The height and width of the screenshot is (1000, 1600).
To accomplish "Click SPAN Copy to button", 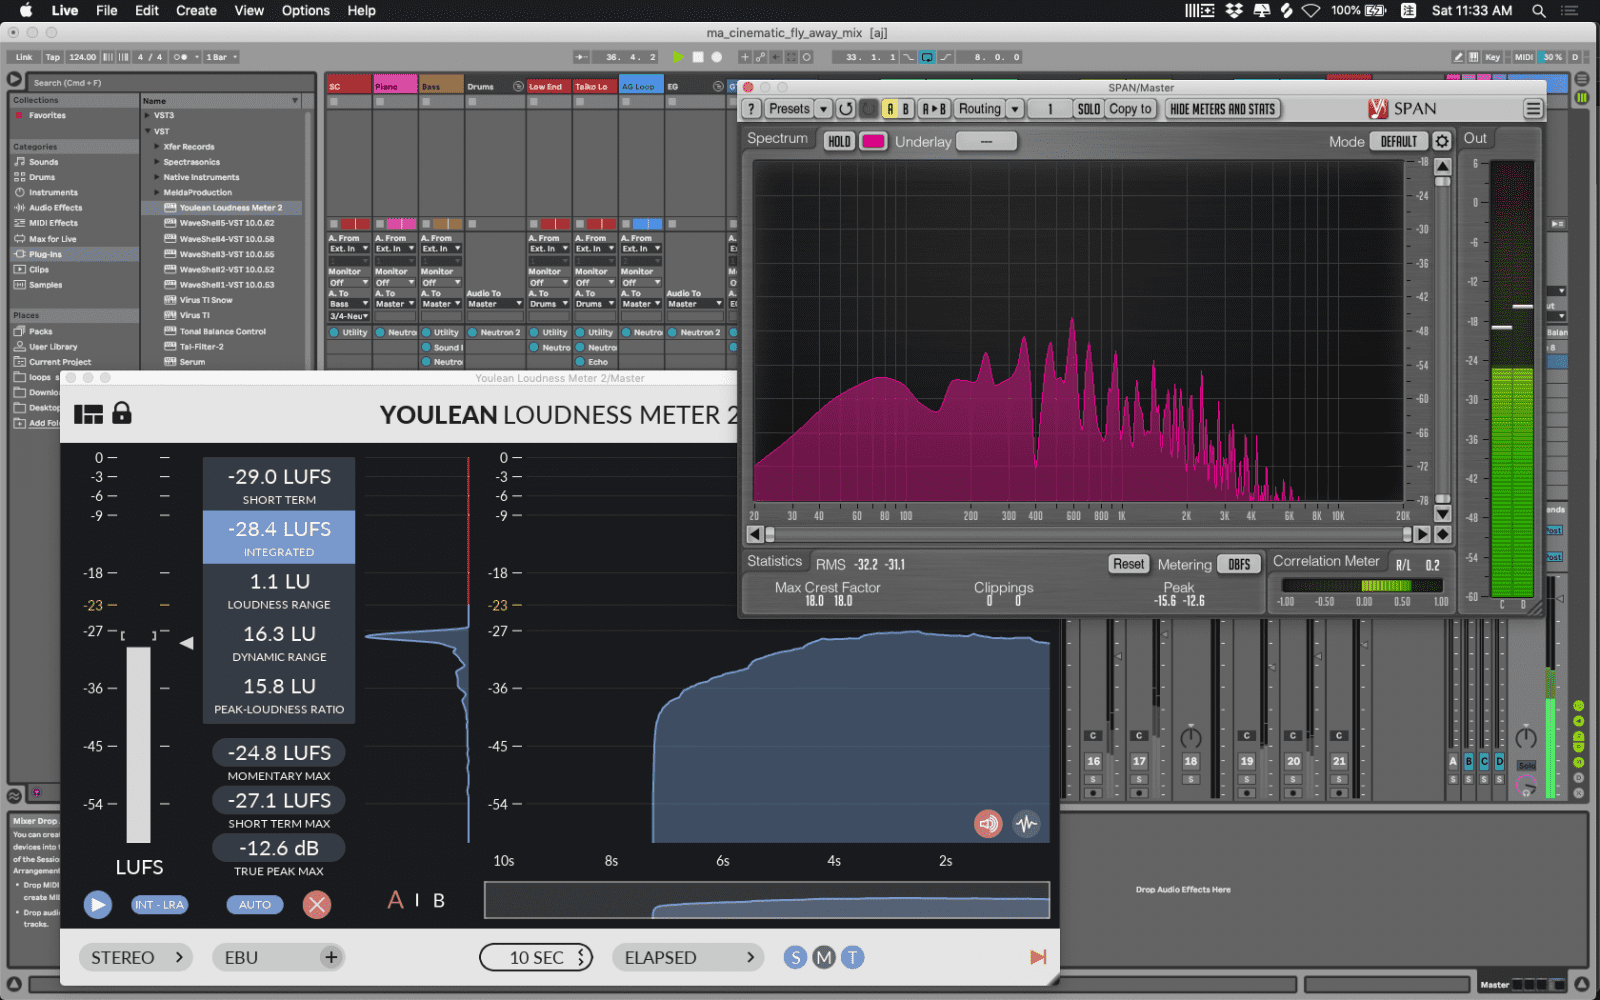I will click(x=1130, y=109).
